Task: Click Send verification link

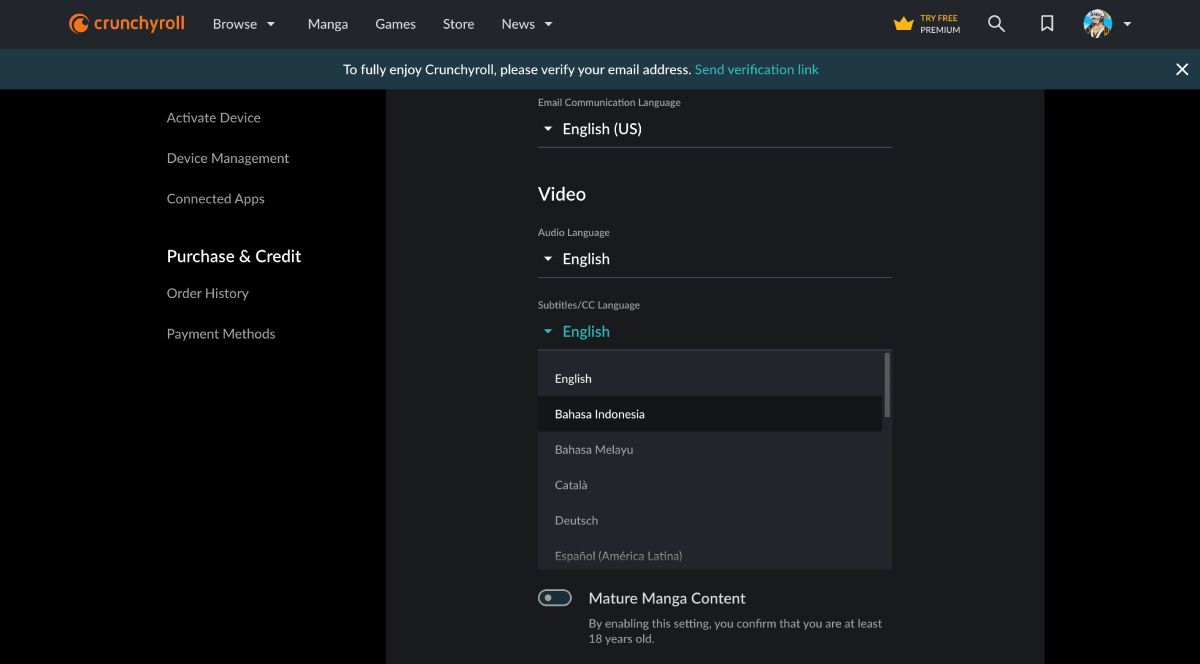Action: [756, 69]
